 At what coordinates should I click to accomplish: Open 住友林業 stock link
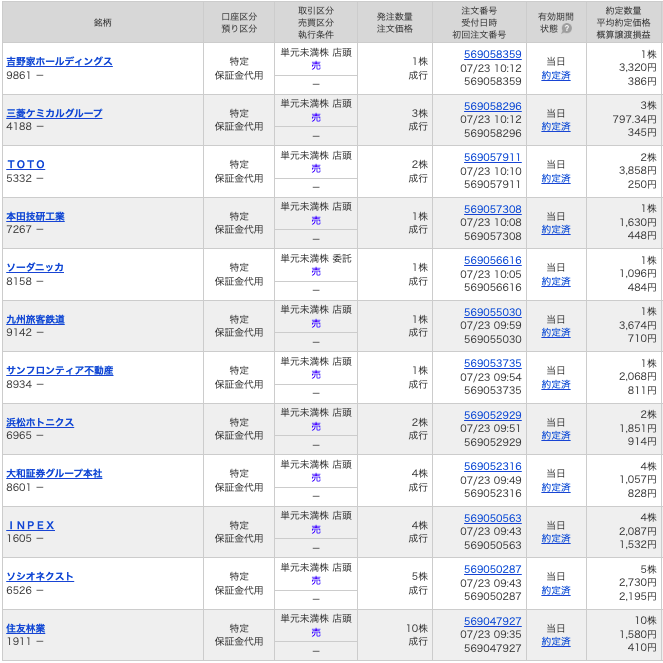point(26,628)
